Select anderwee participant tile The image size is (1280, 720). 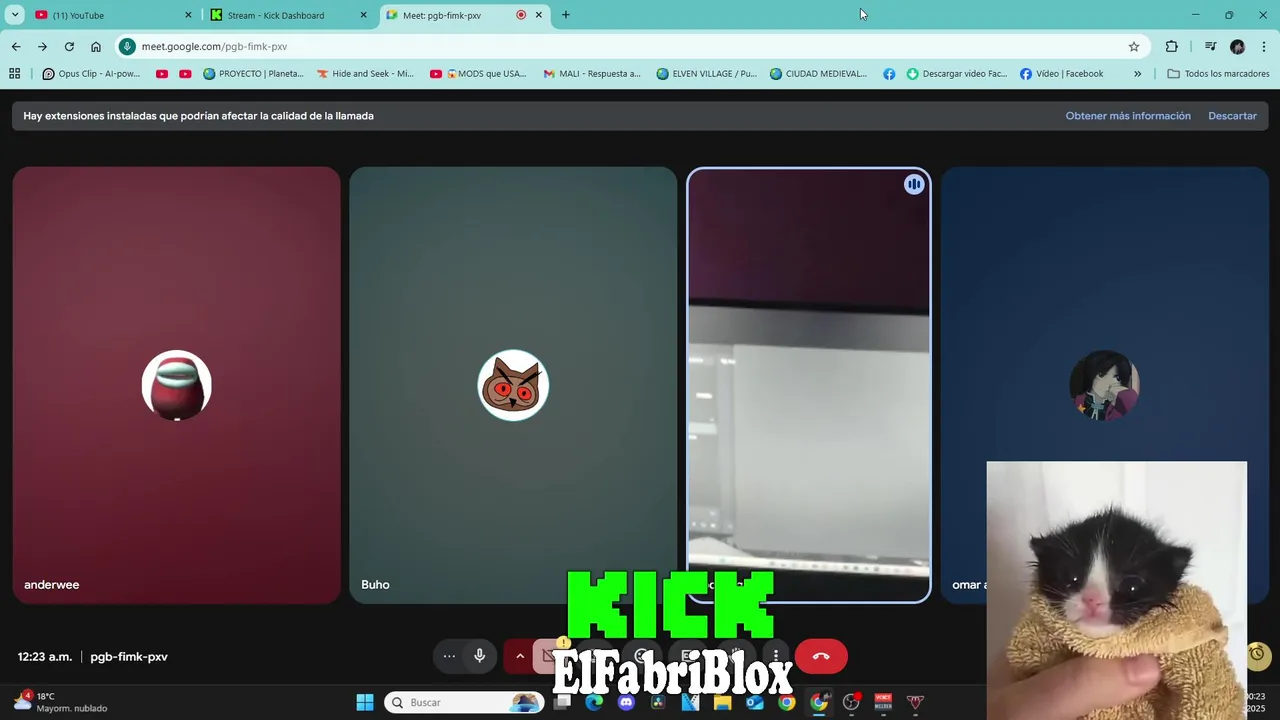coord(177,385)
